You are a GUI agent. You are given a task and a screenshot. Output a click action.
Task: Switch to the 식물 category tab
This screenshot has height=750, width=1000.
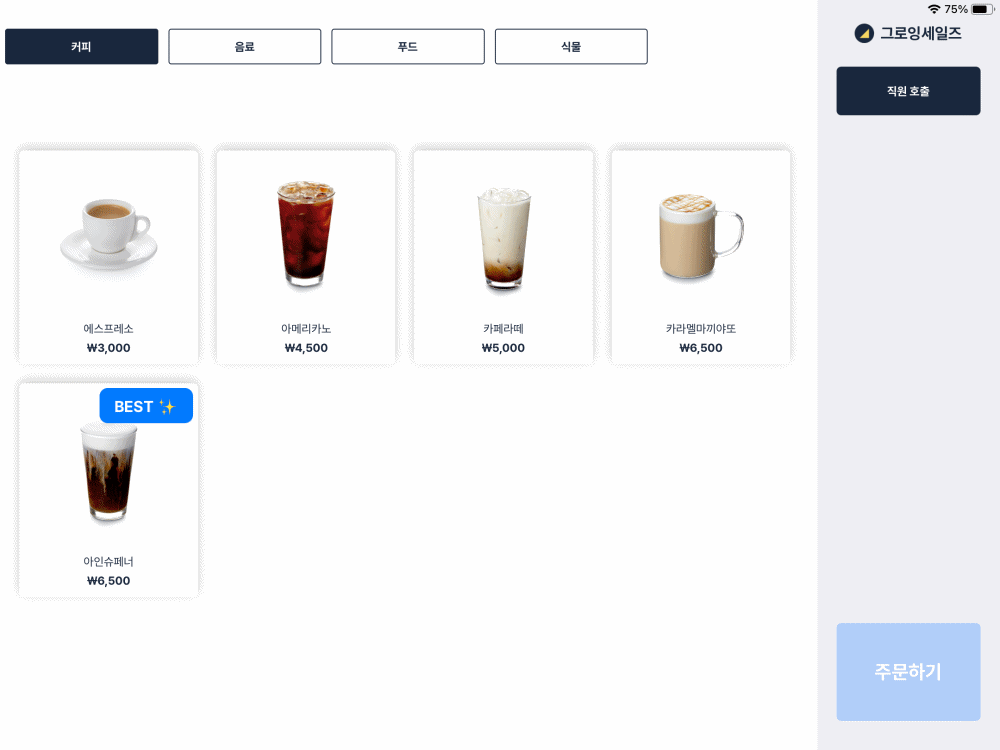coord(571,47)
